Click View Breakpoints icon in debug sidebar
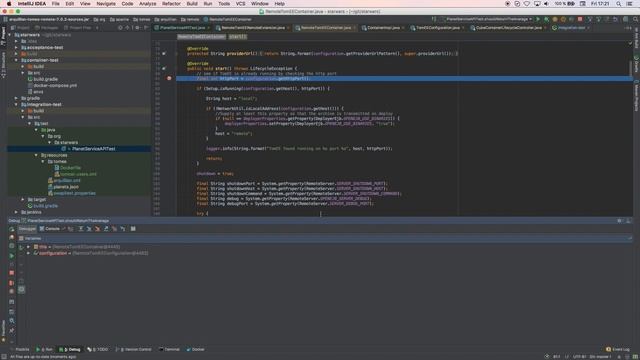Screen dimensions: 640x360 pyautogui.click(x=11, y=282)
